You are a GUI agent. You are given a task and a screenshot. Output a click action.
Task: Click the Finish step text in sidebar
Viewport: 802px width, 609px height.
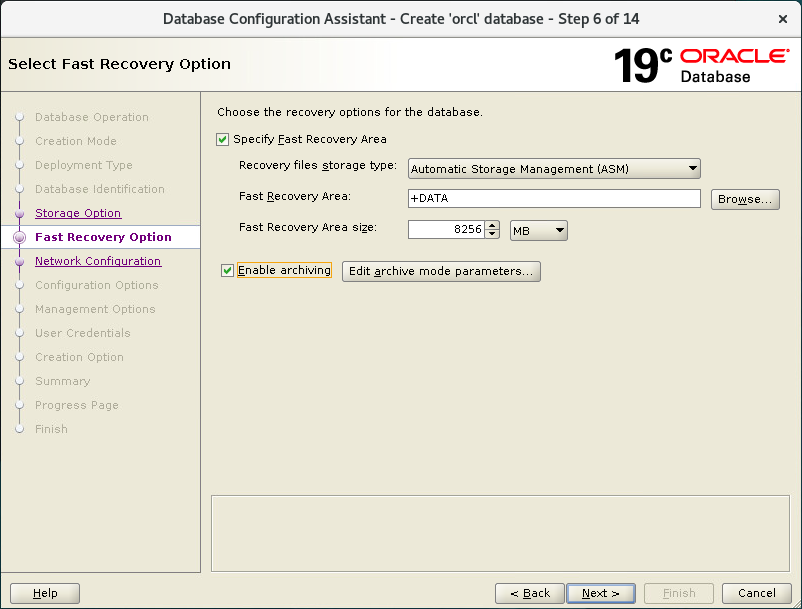point(51,430)
